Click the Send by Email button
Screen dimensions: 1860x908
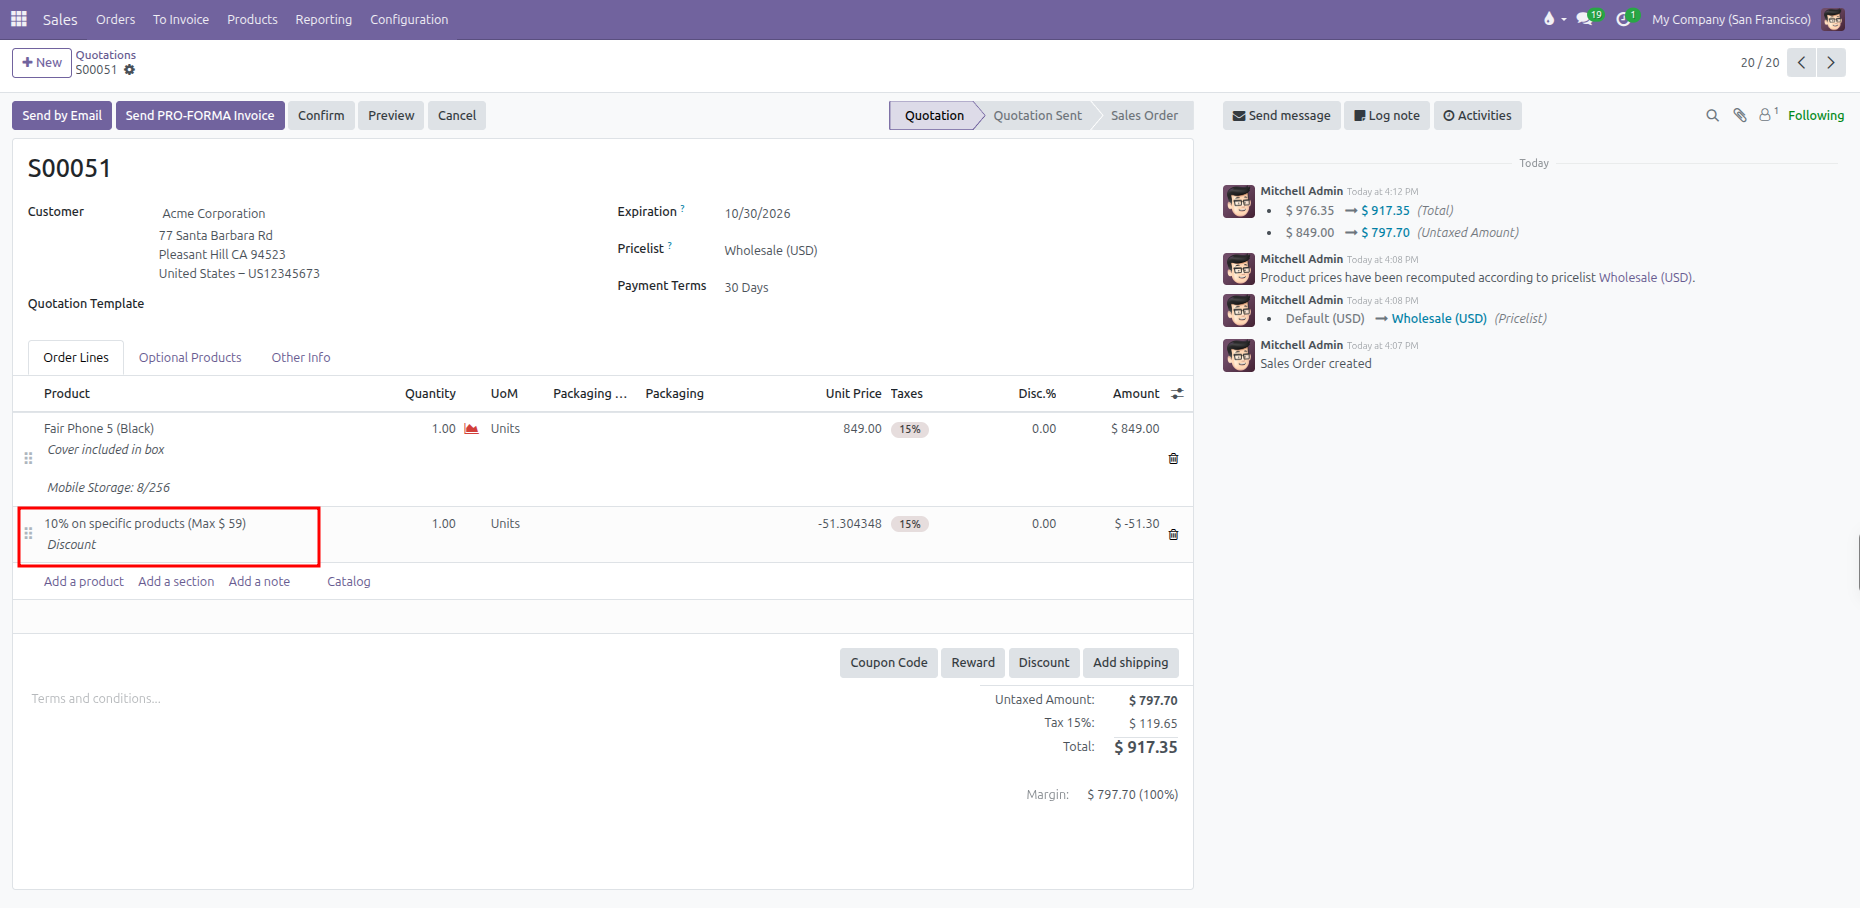point(62,115)
